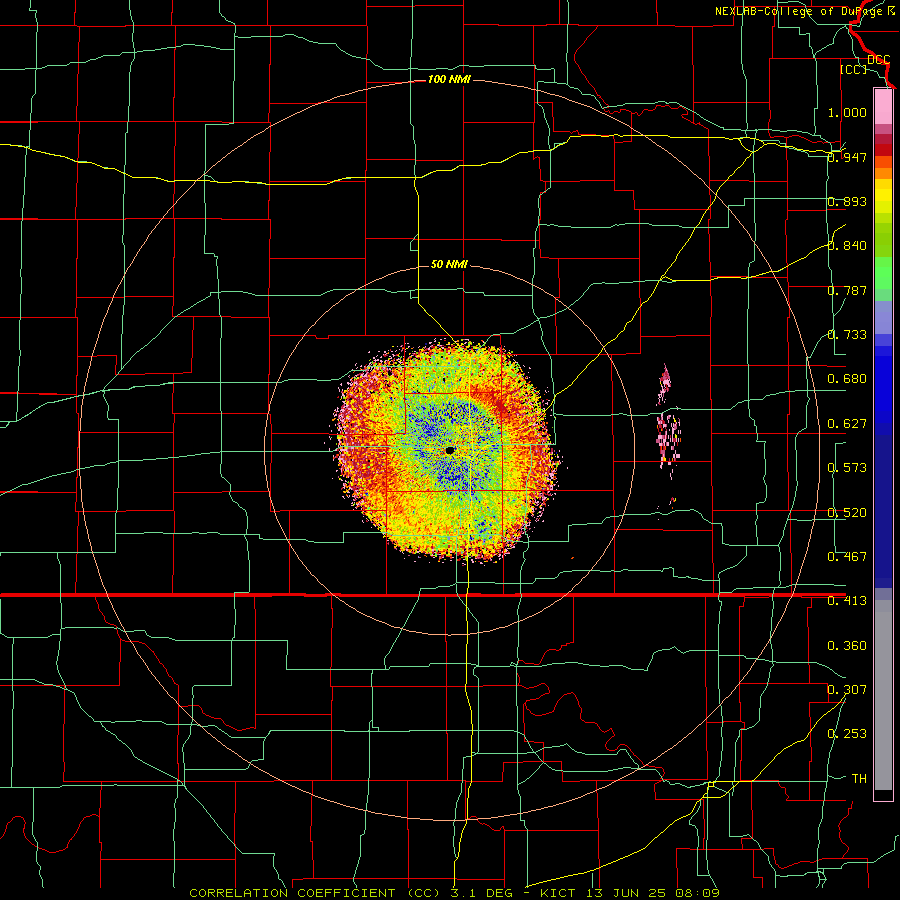Click the 100 NMI range ring label
900x900 pixels.
[449, 79]
